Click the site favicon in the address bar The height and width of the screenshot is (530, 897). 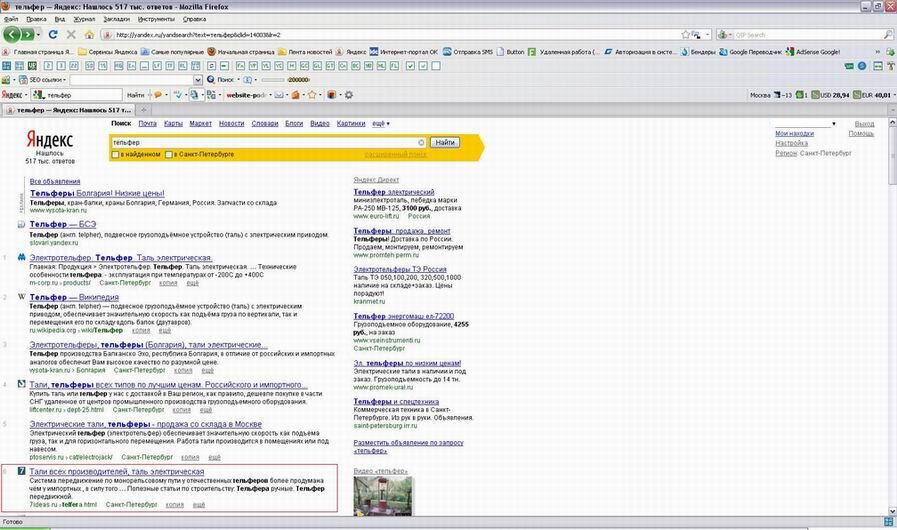[x=108, y=35]
